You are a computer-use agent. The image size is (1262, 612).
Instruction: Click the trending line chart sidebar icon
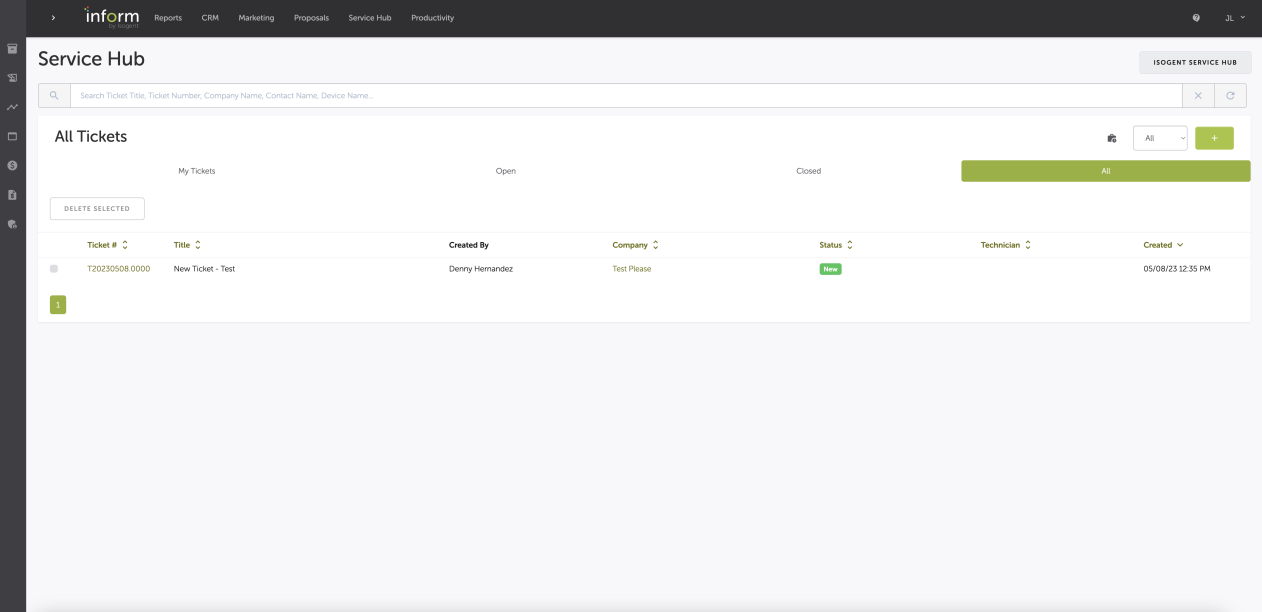coord(12,107)
